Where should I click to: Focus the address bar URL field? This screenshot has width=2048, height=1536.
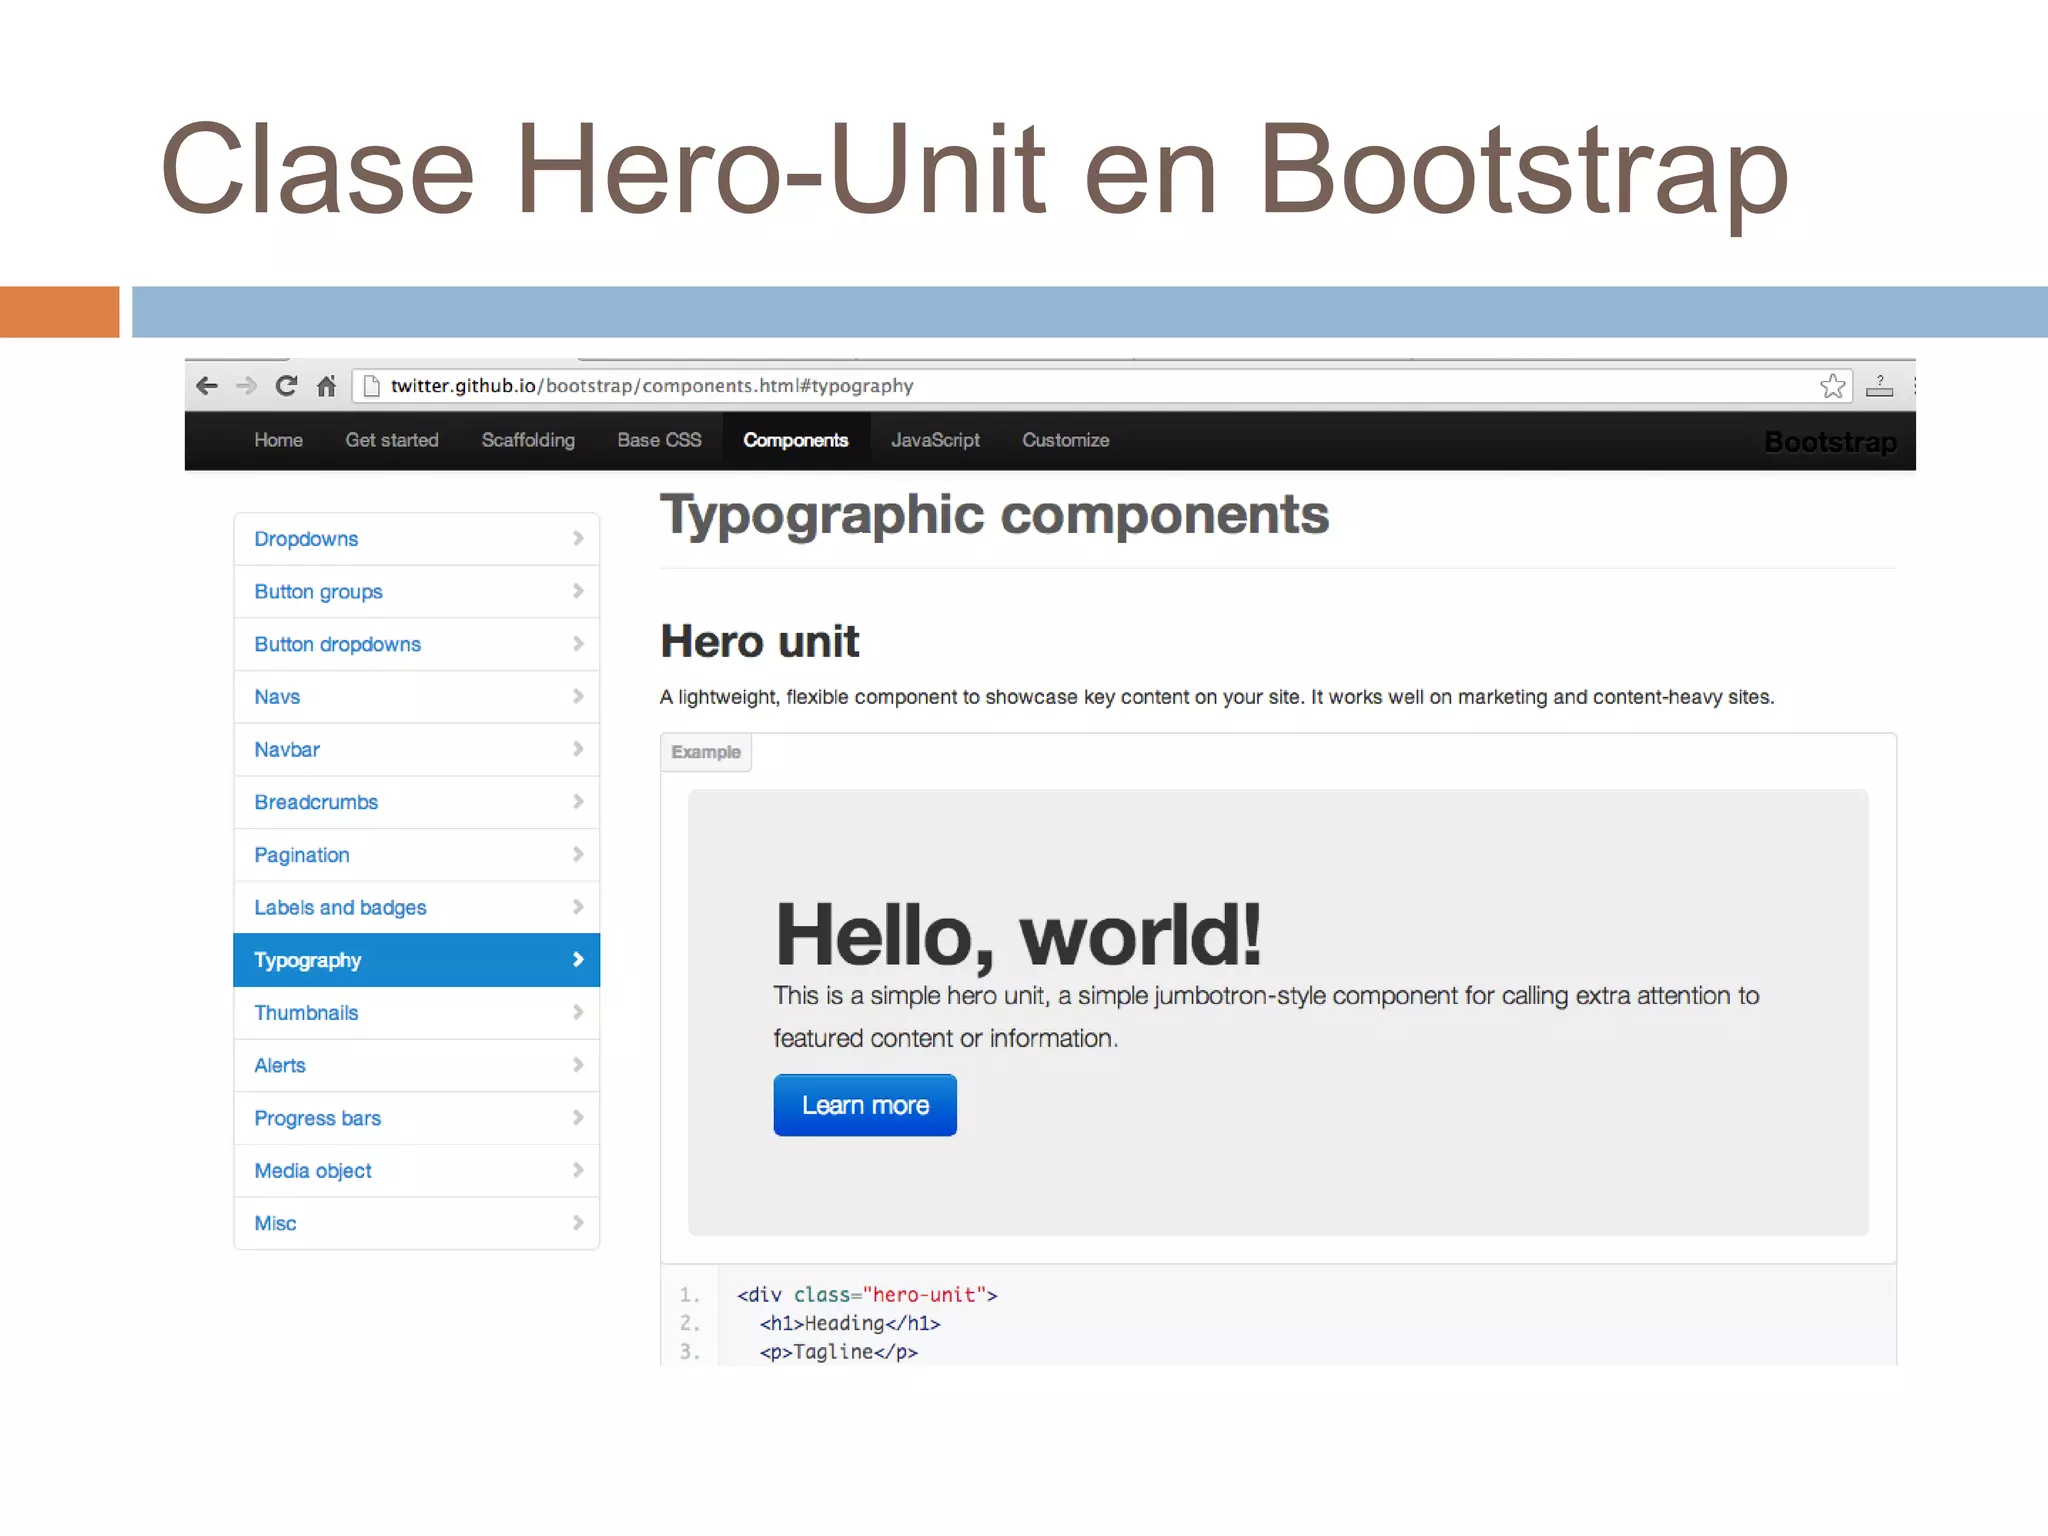(x=1100, y=386)
